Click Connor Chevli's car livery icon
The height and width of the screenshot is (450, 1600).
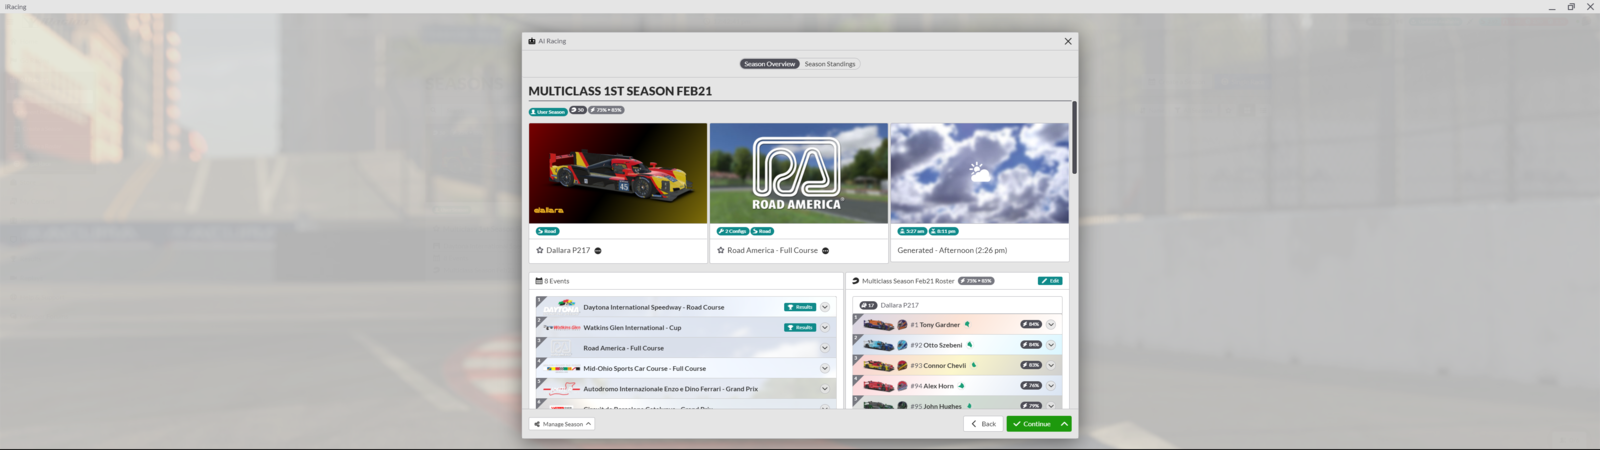pyautogui.click(x=878, y=366)
